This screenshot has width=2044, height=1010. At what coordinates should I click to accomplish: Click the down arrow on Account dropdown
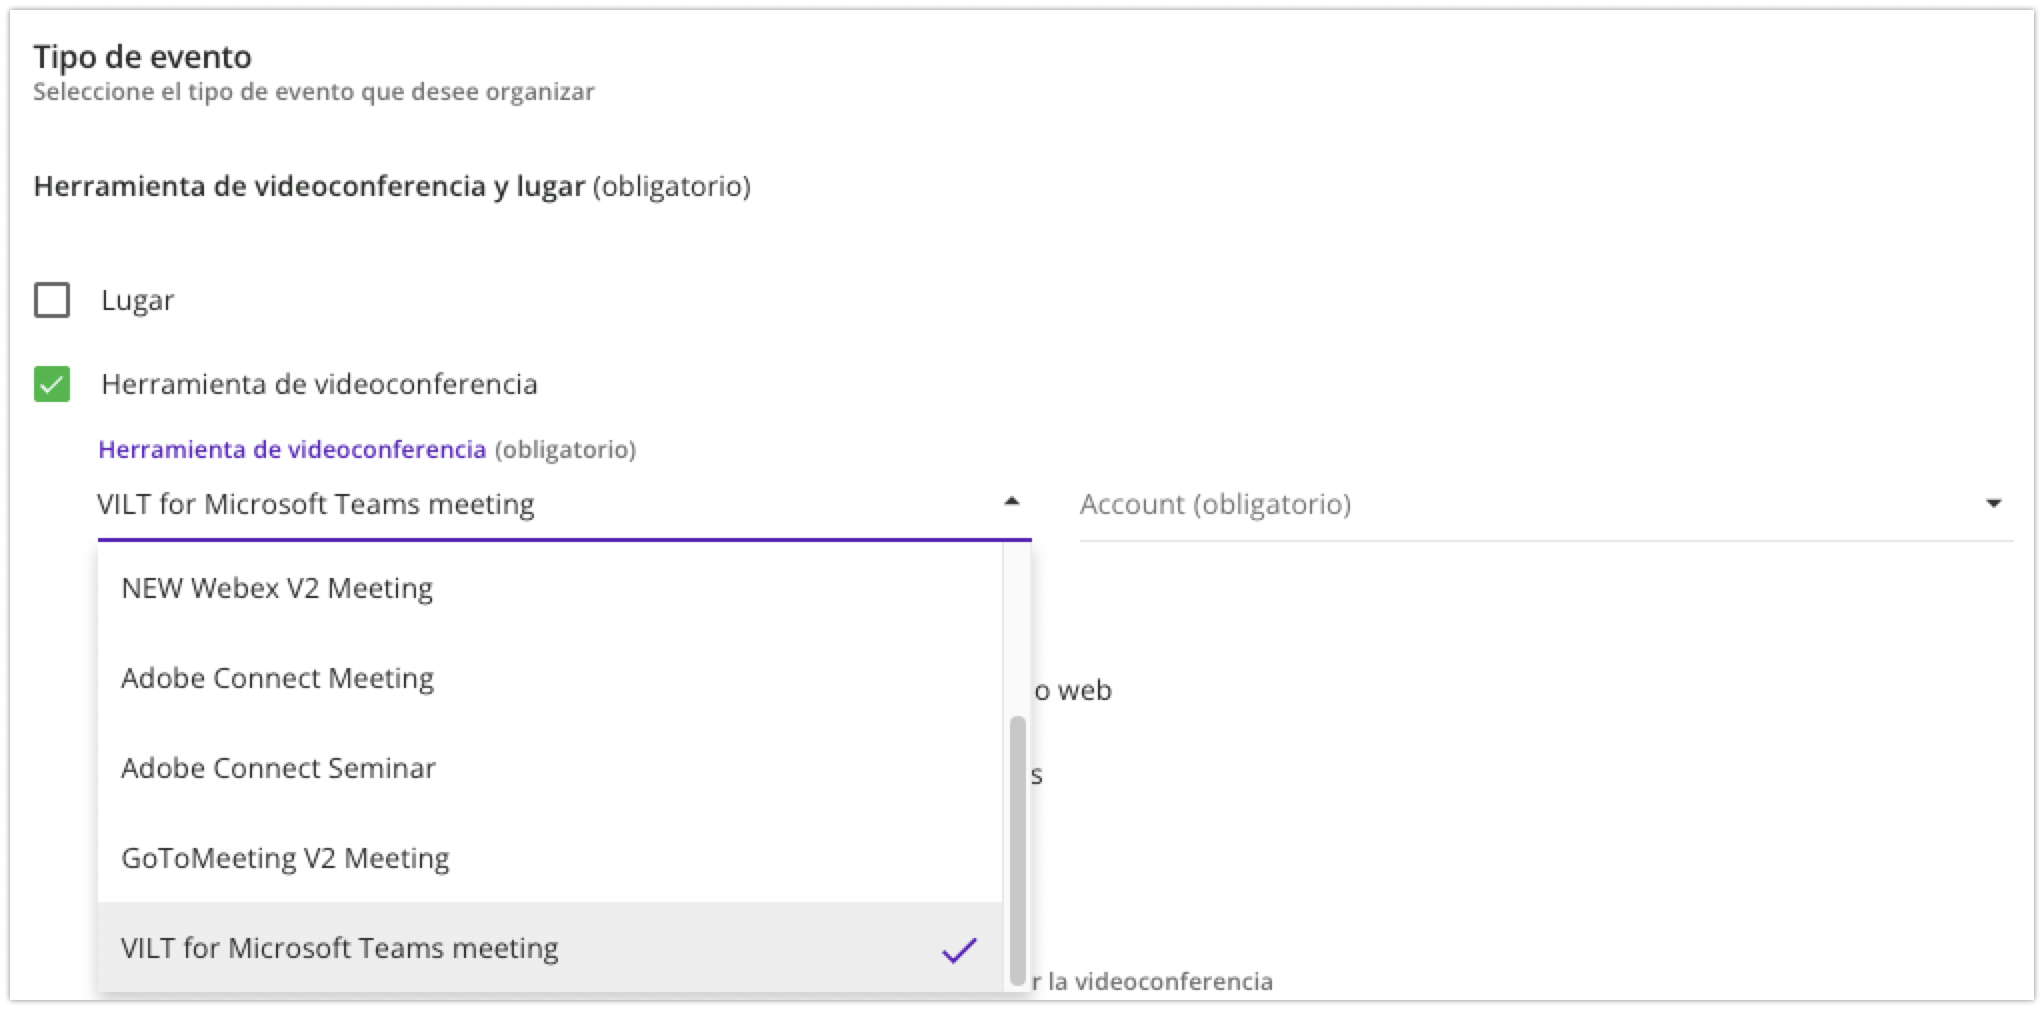[x=1993, y=504]
